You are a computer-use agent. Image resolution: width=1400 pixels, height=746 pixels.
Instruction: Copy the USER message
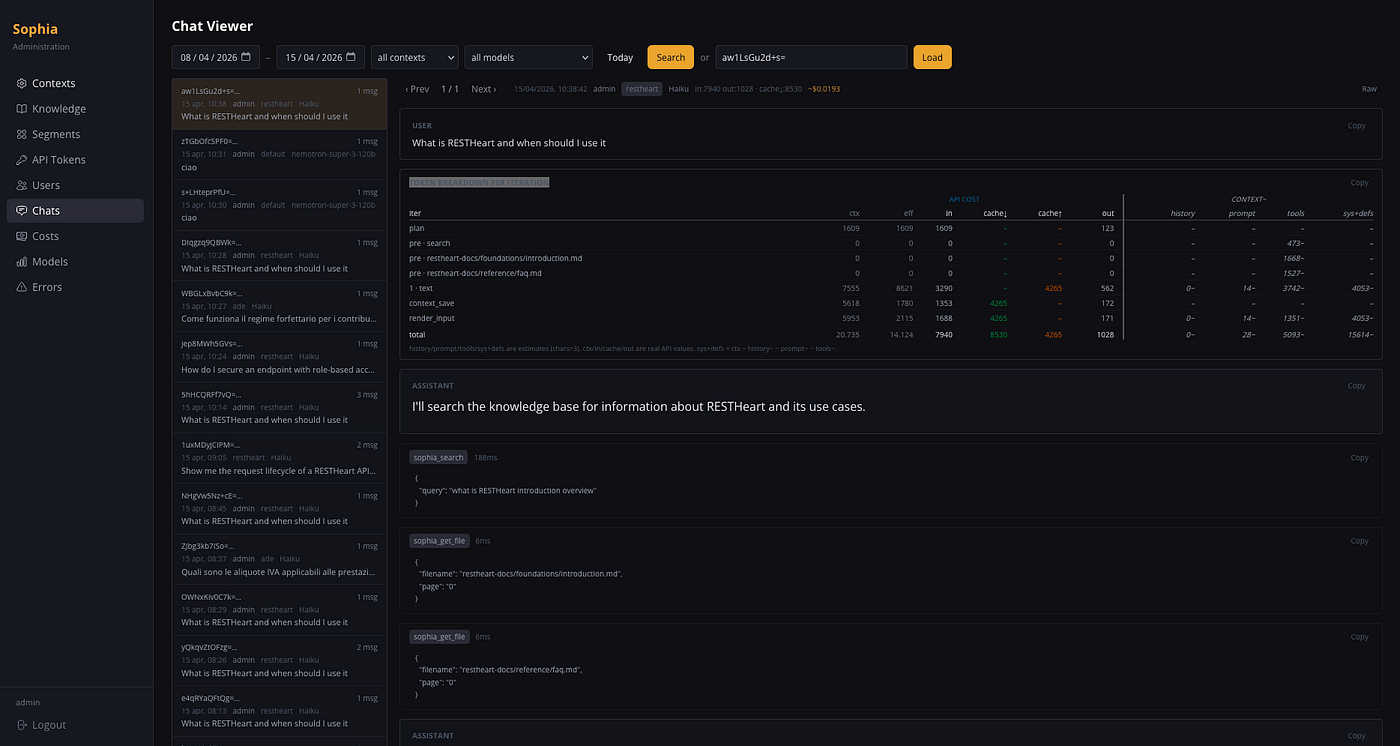click(x=1356, y=126)
